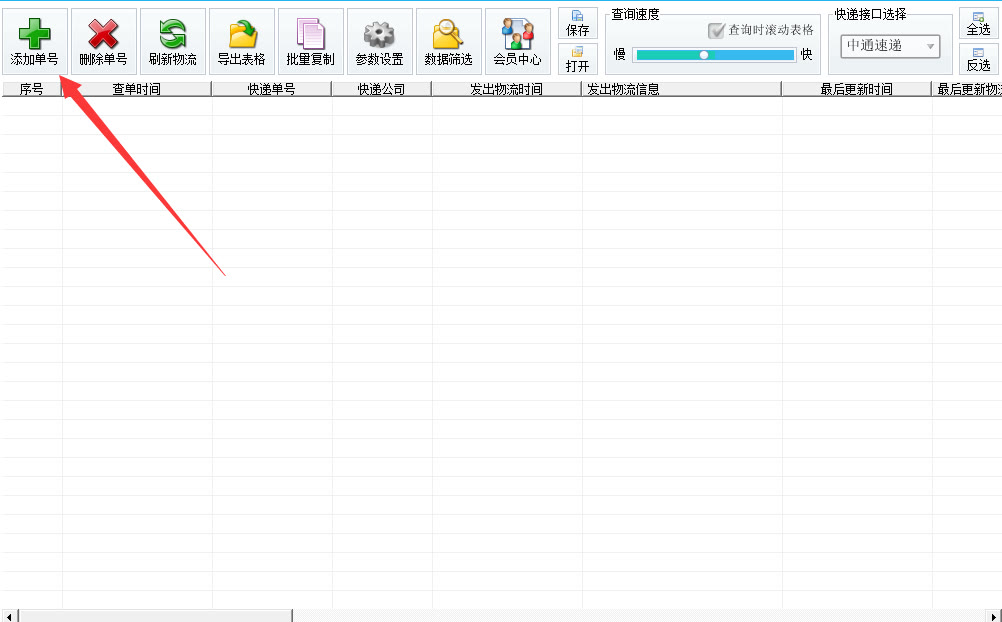Image resolution: width=1002 pixels, height=622 pixels.
Task: Click the horizontal scrollbar right arrow
Action: tap(994, 616)
